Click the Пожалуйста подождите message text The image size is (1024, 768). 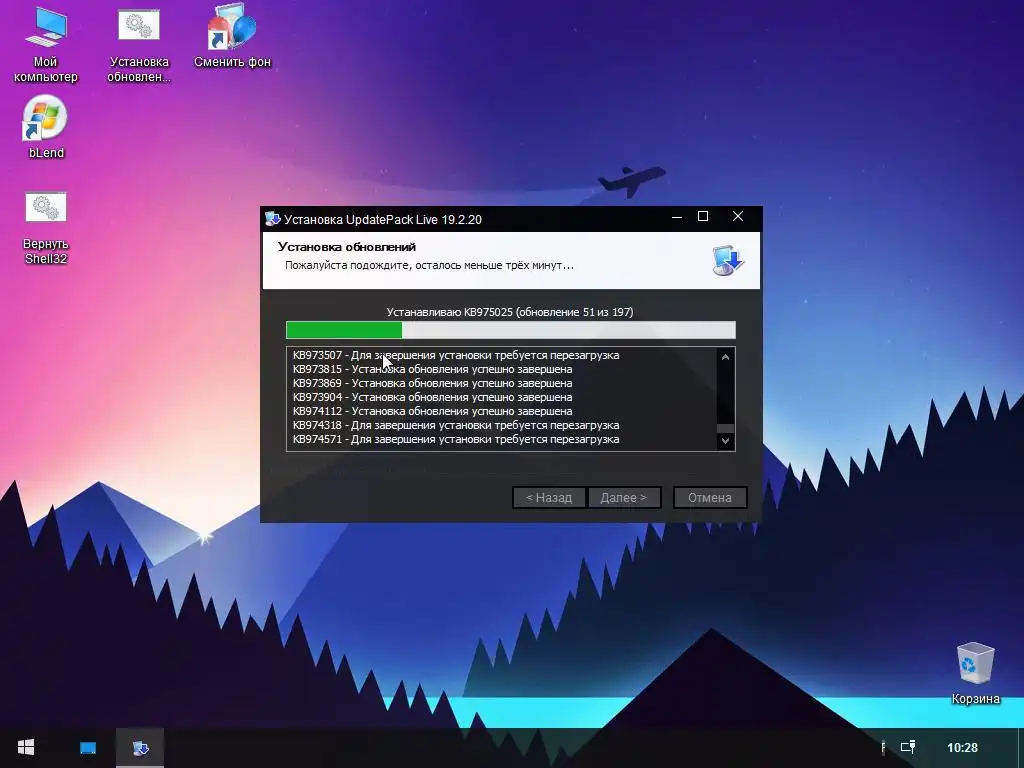pyautogui.click(x=429, y=265)
